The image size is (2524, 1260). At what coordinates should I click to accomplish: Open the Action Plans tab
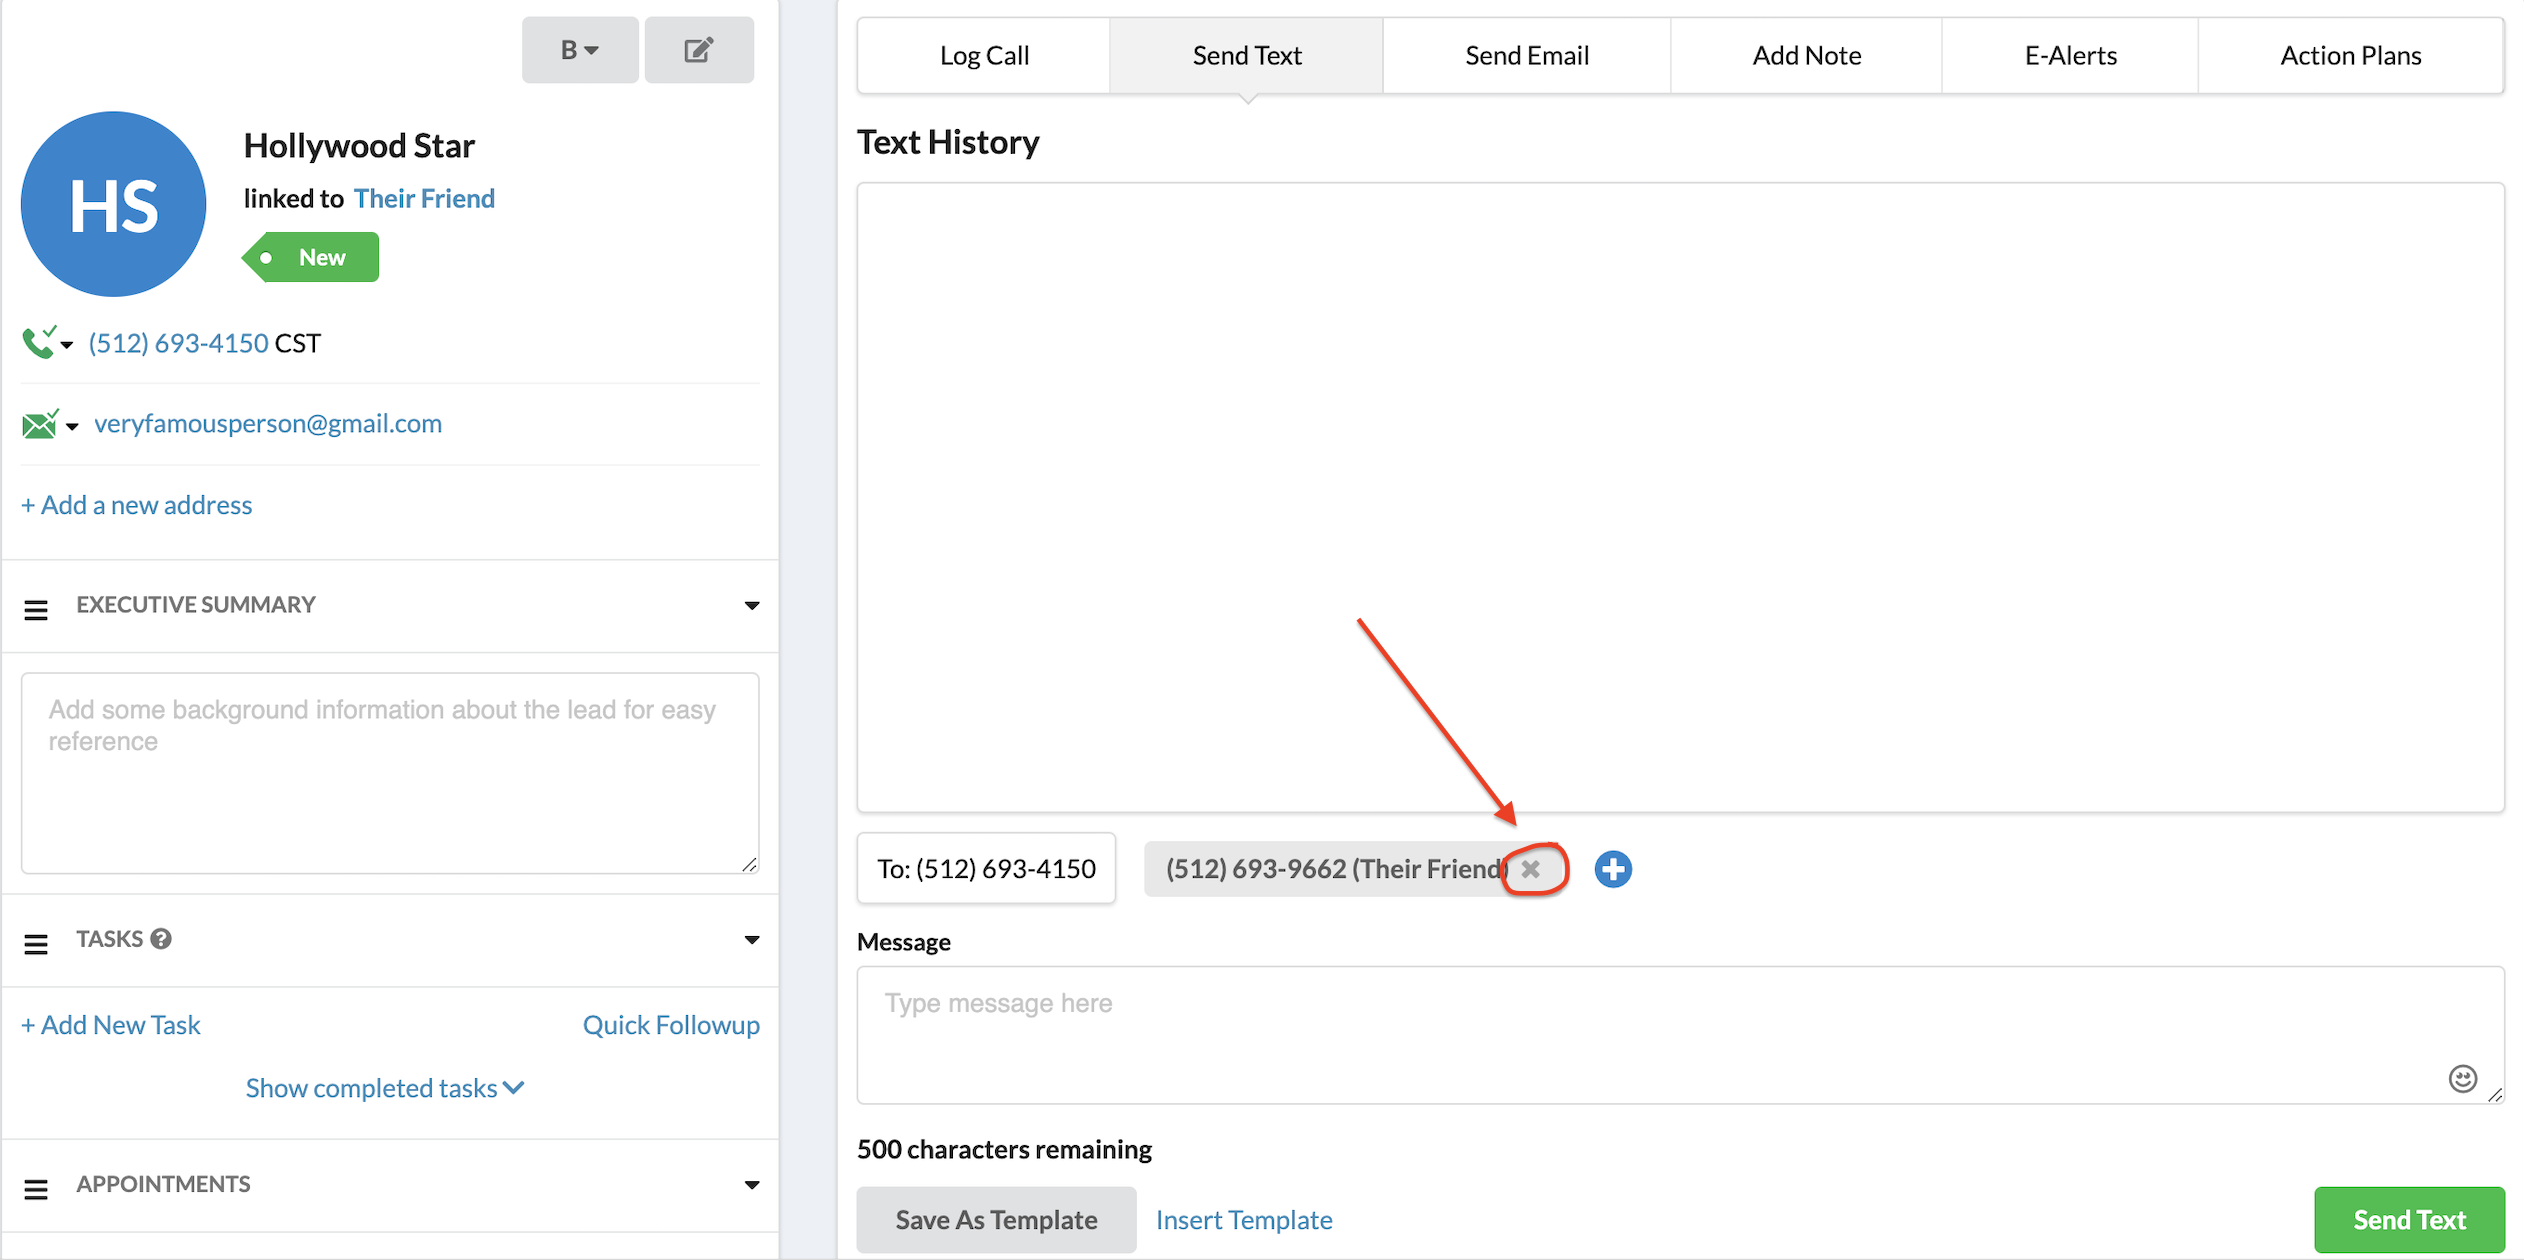(2350, 56)
